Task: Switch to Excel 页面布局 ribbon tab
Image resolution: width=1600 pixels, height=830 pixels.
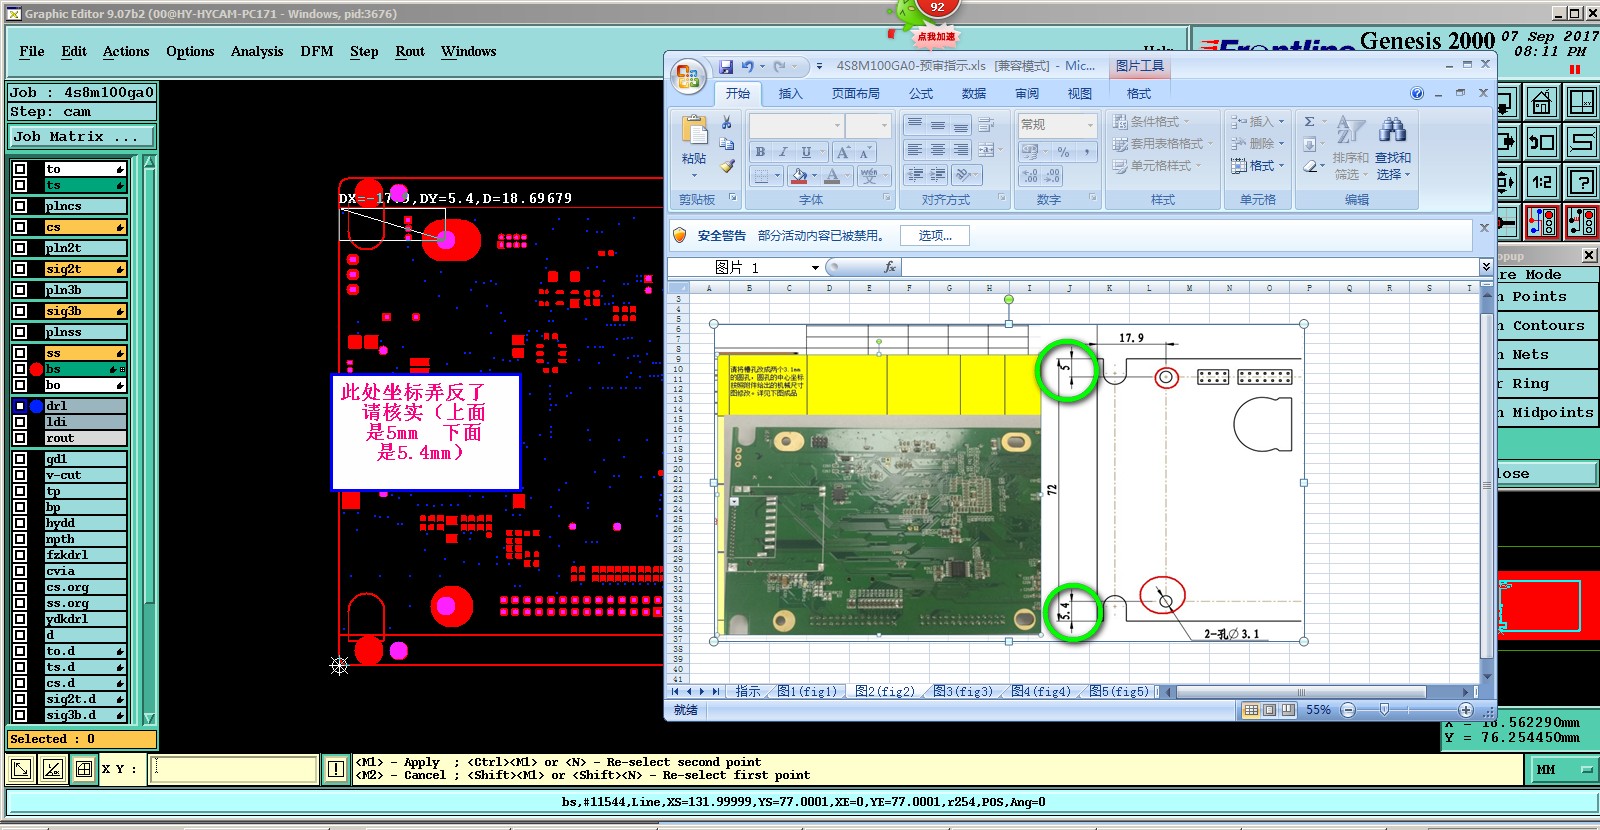Action: point(855,93)
